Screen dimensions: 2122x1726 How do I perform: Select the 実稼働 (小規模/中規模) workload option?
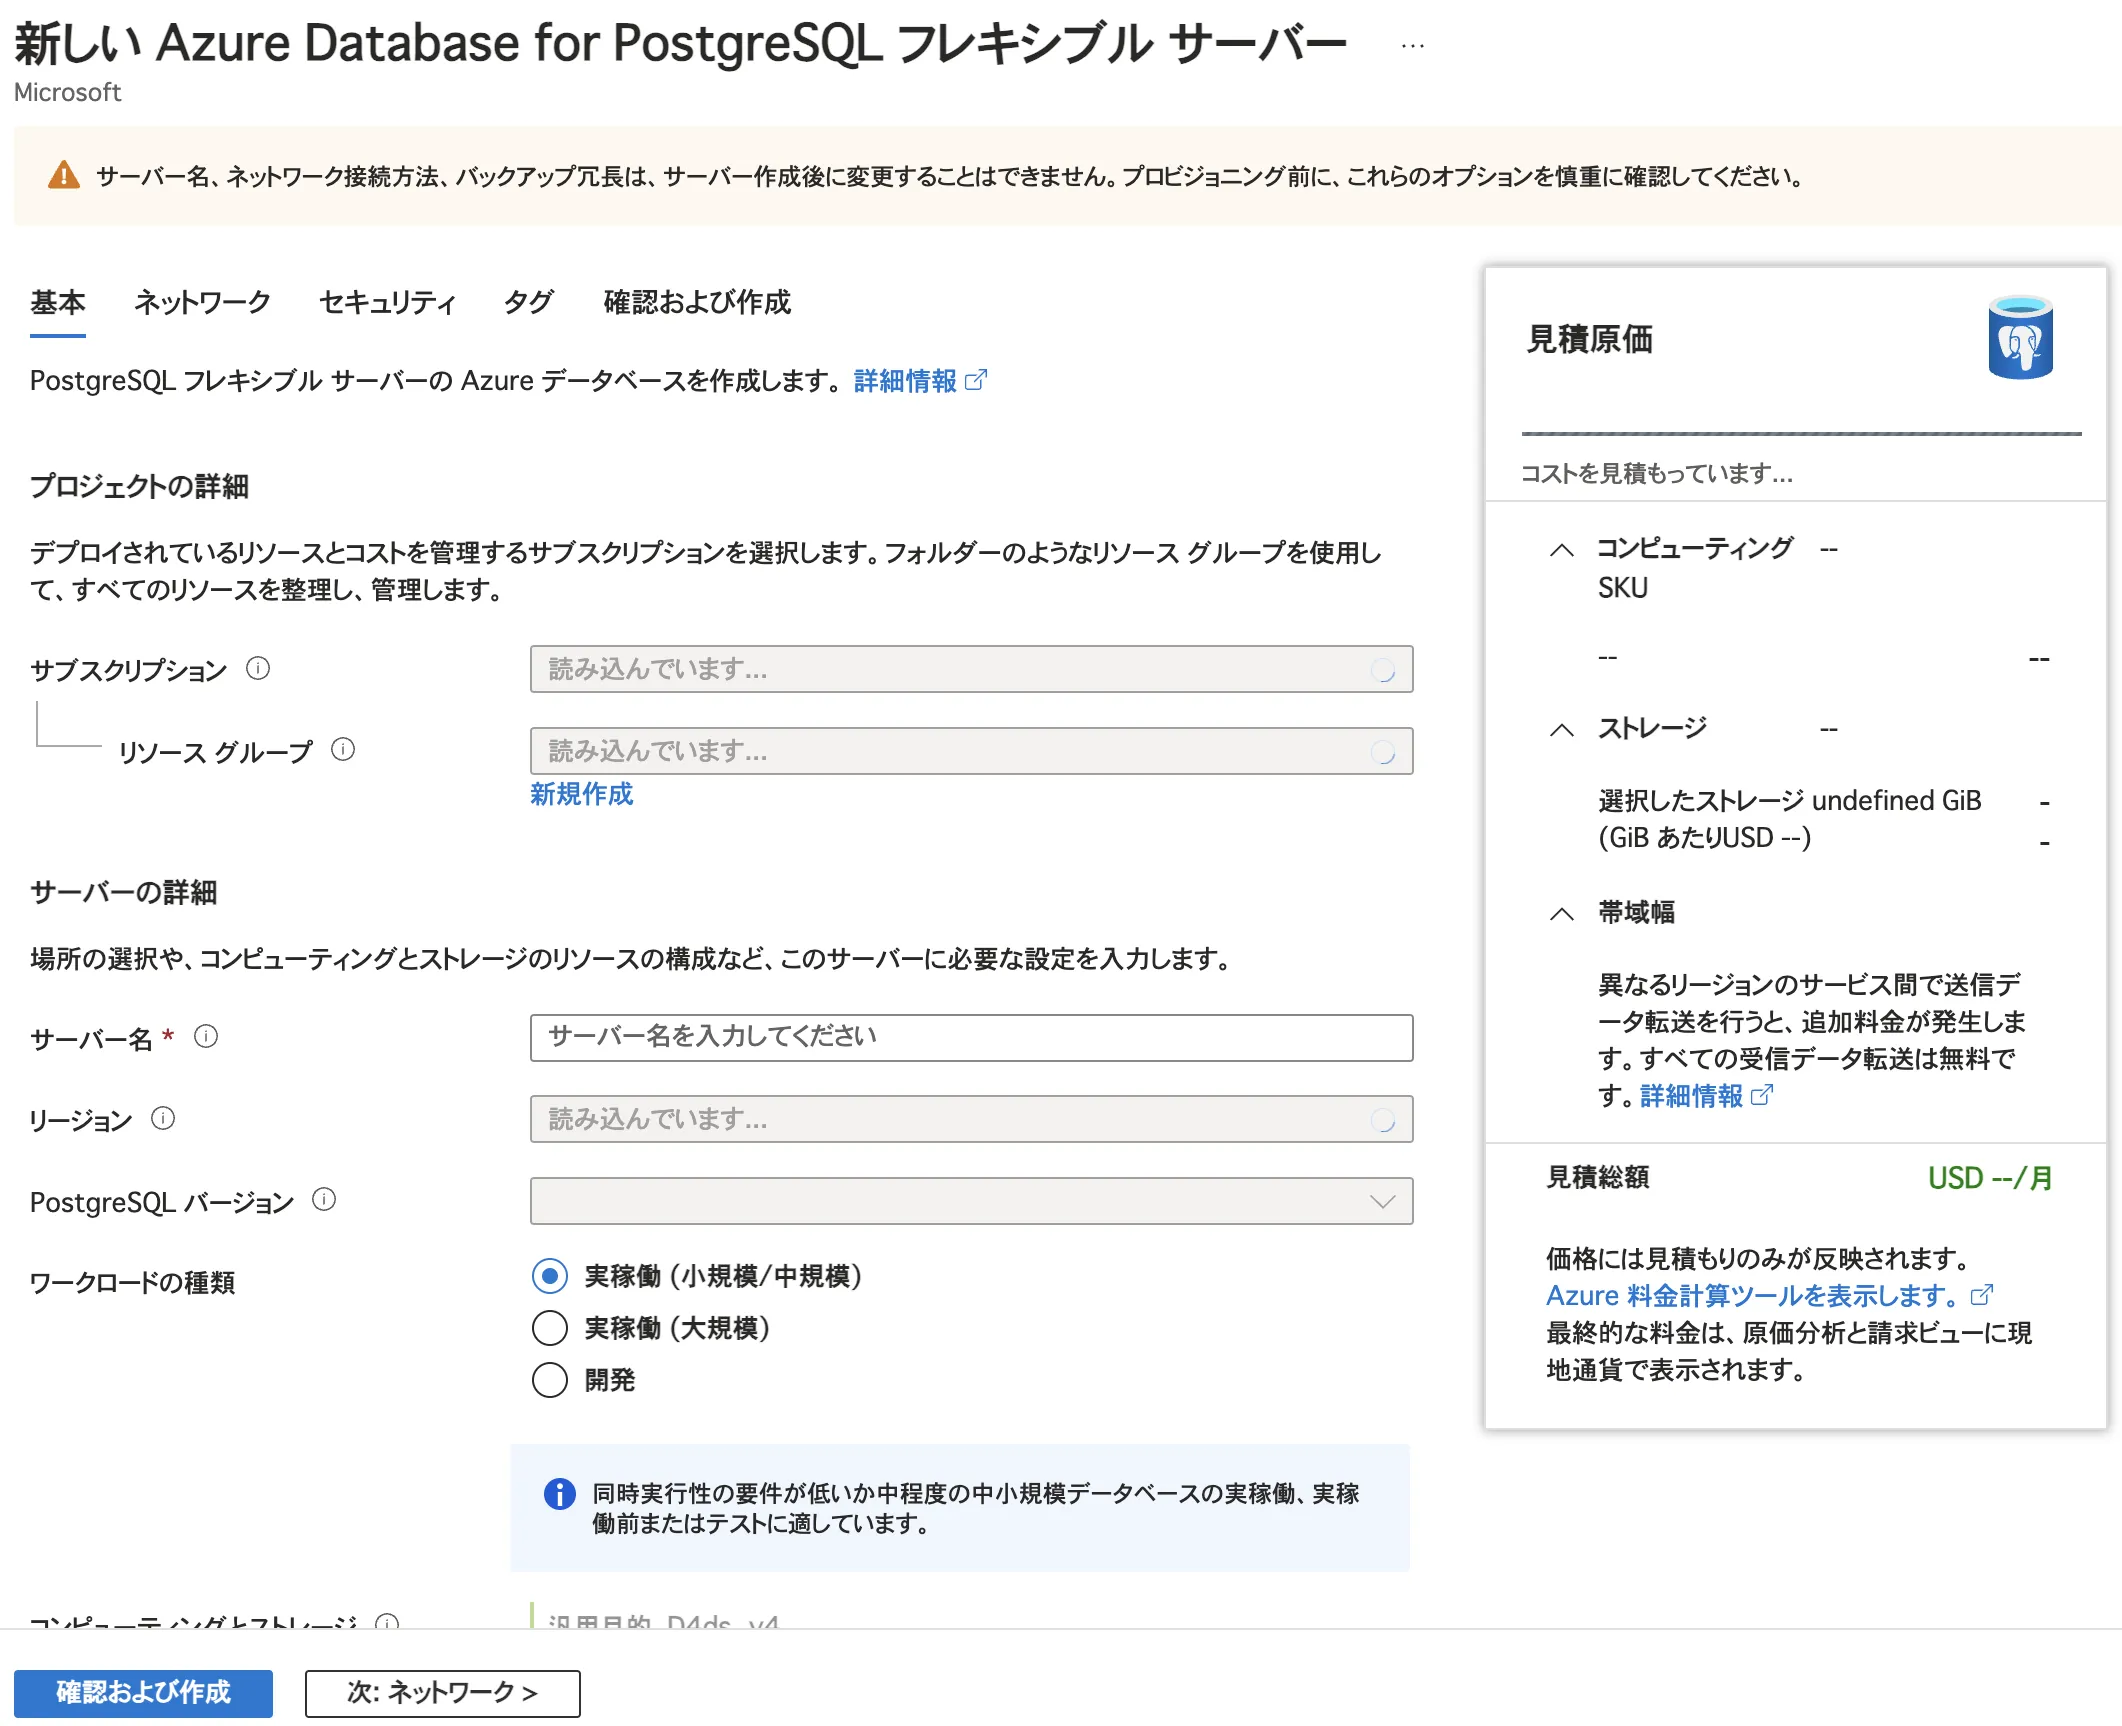coord(550,1276)
